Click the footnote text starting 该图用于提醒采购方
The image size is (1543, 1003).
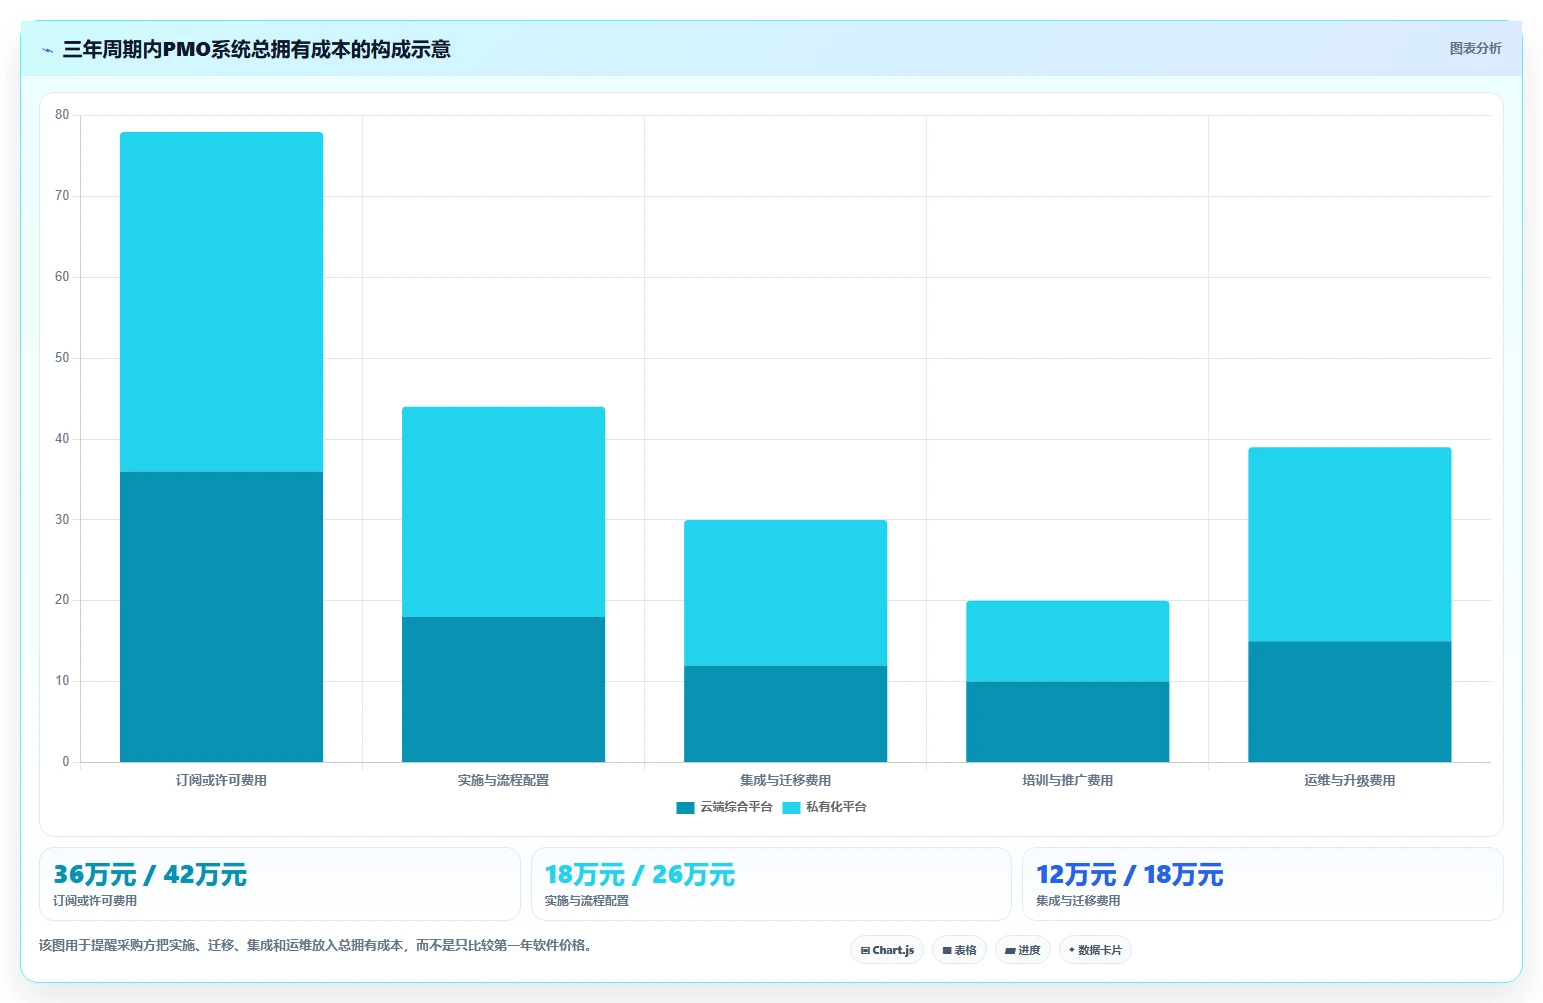pos(316,945)
